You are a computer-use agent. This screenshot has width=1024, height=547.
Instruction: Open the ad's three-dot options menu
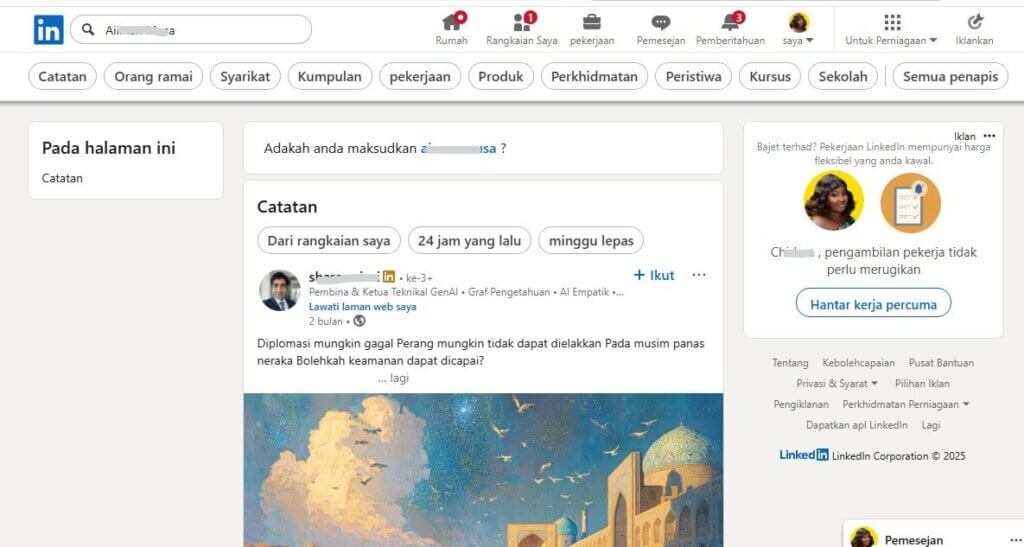click(x=989, y=136)
